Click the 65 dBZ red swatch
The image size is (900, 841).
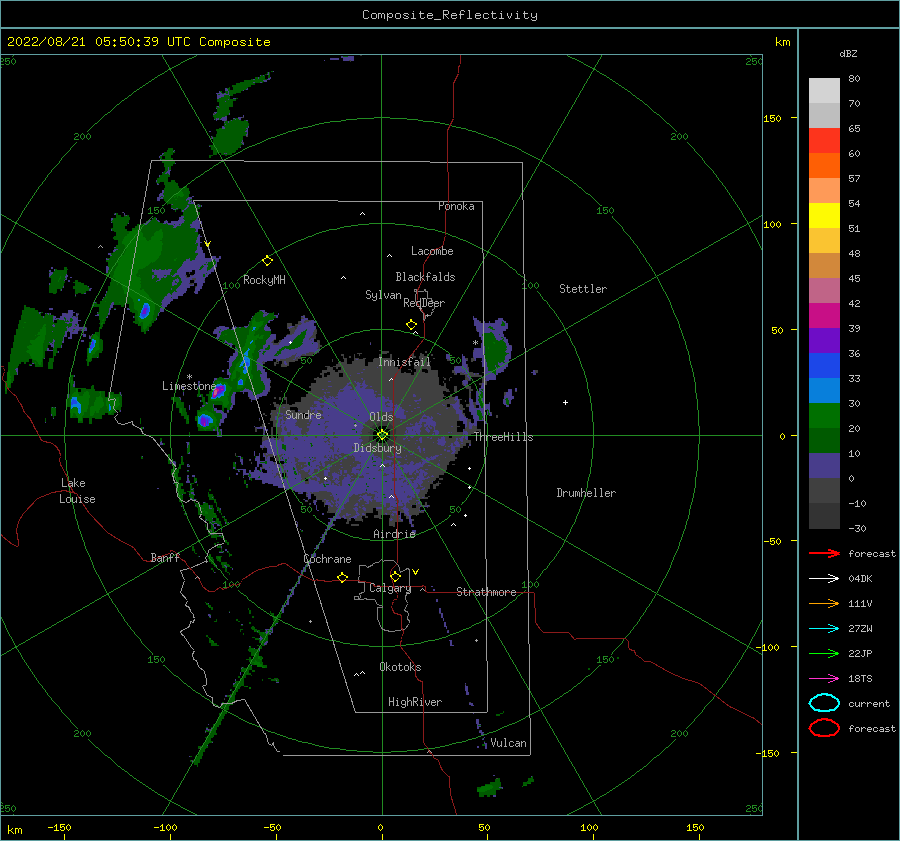pos(824,140)
